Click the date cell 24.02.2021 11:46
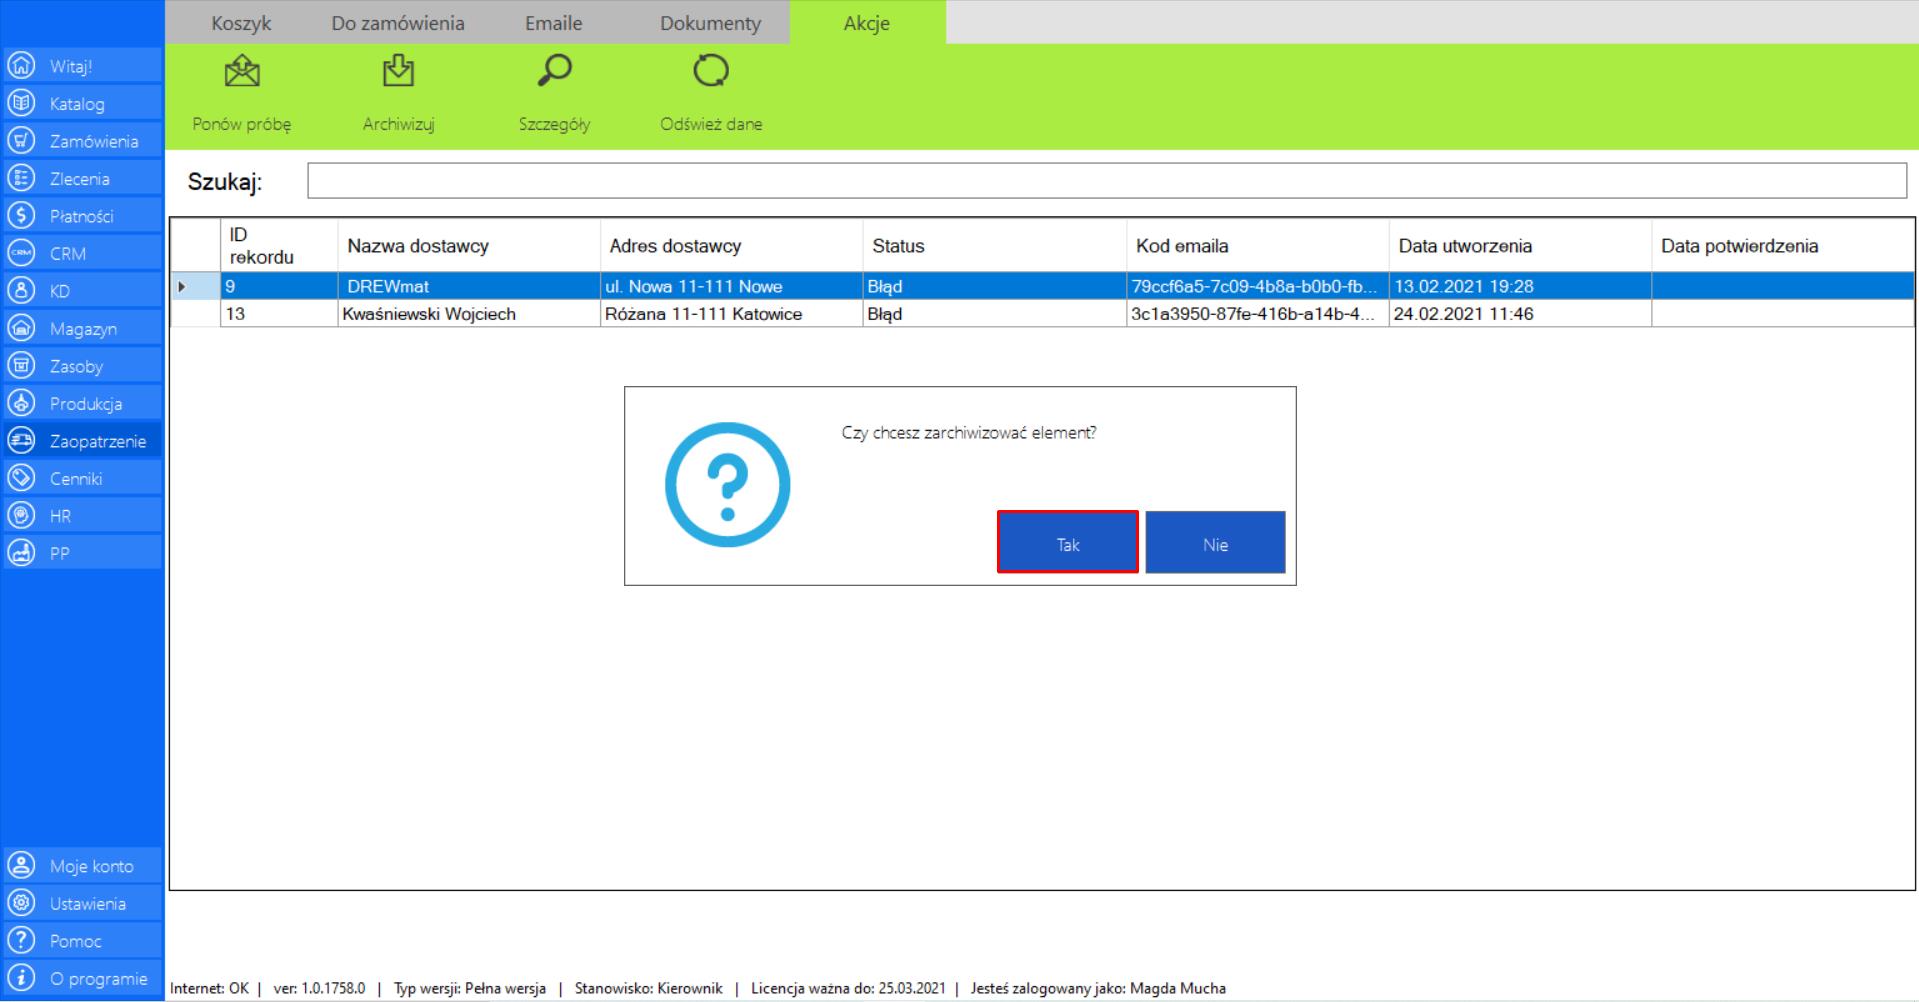Screen dimensions: 1919x1002 pyautogui.click(x=1520, y=314)
